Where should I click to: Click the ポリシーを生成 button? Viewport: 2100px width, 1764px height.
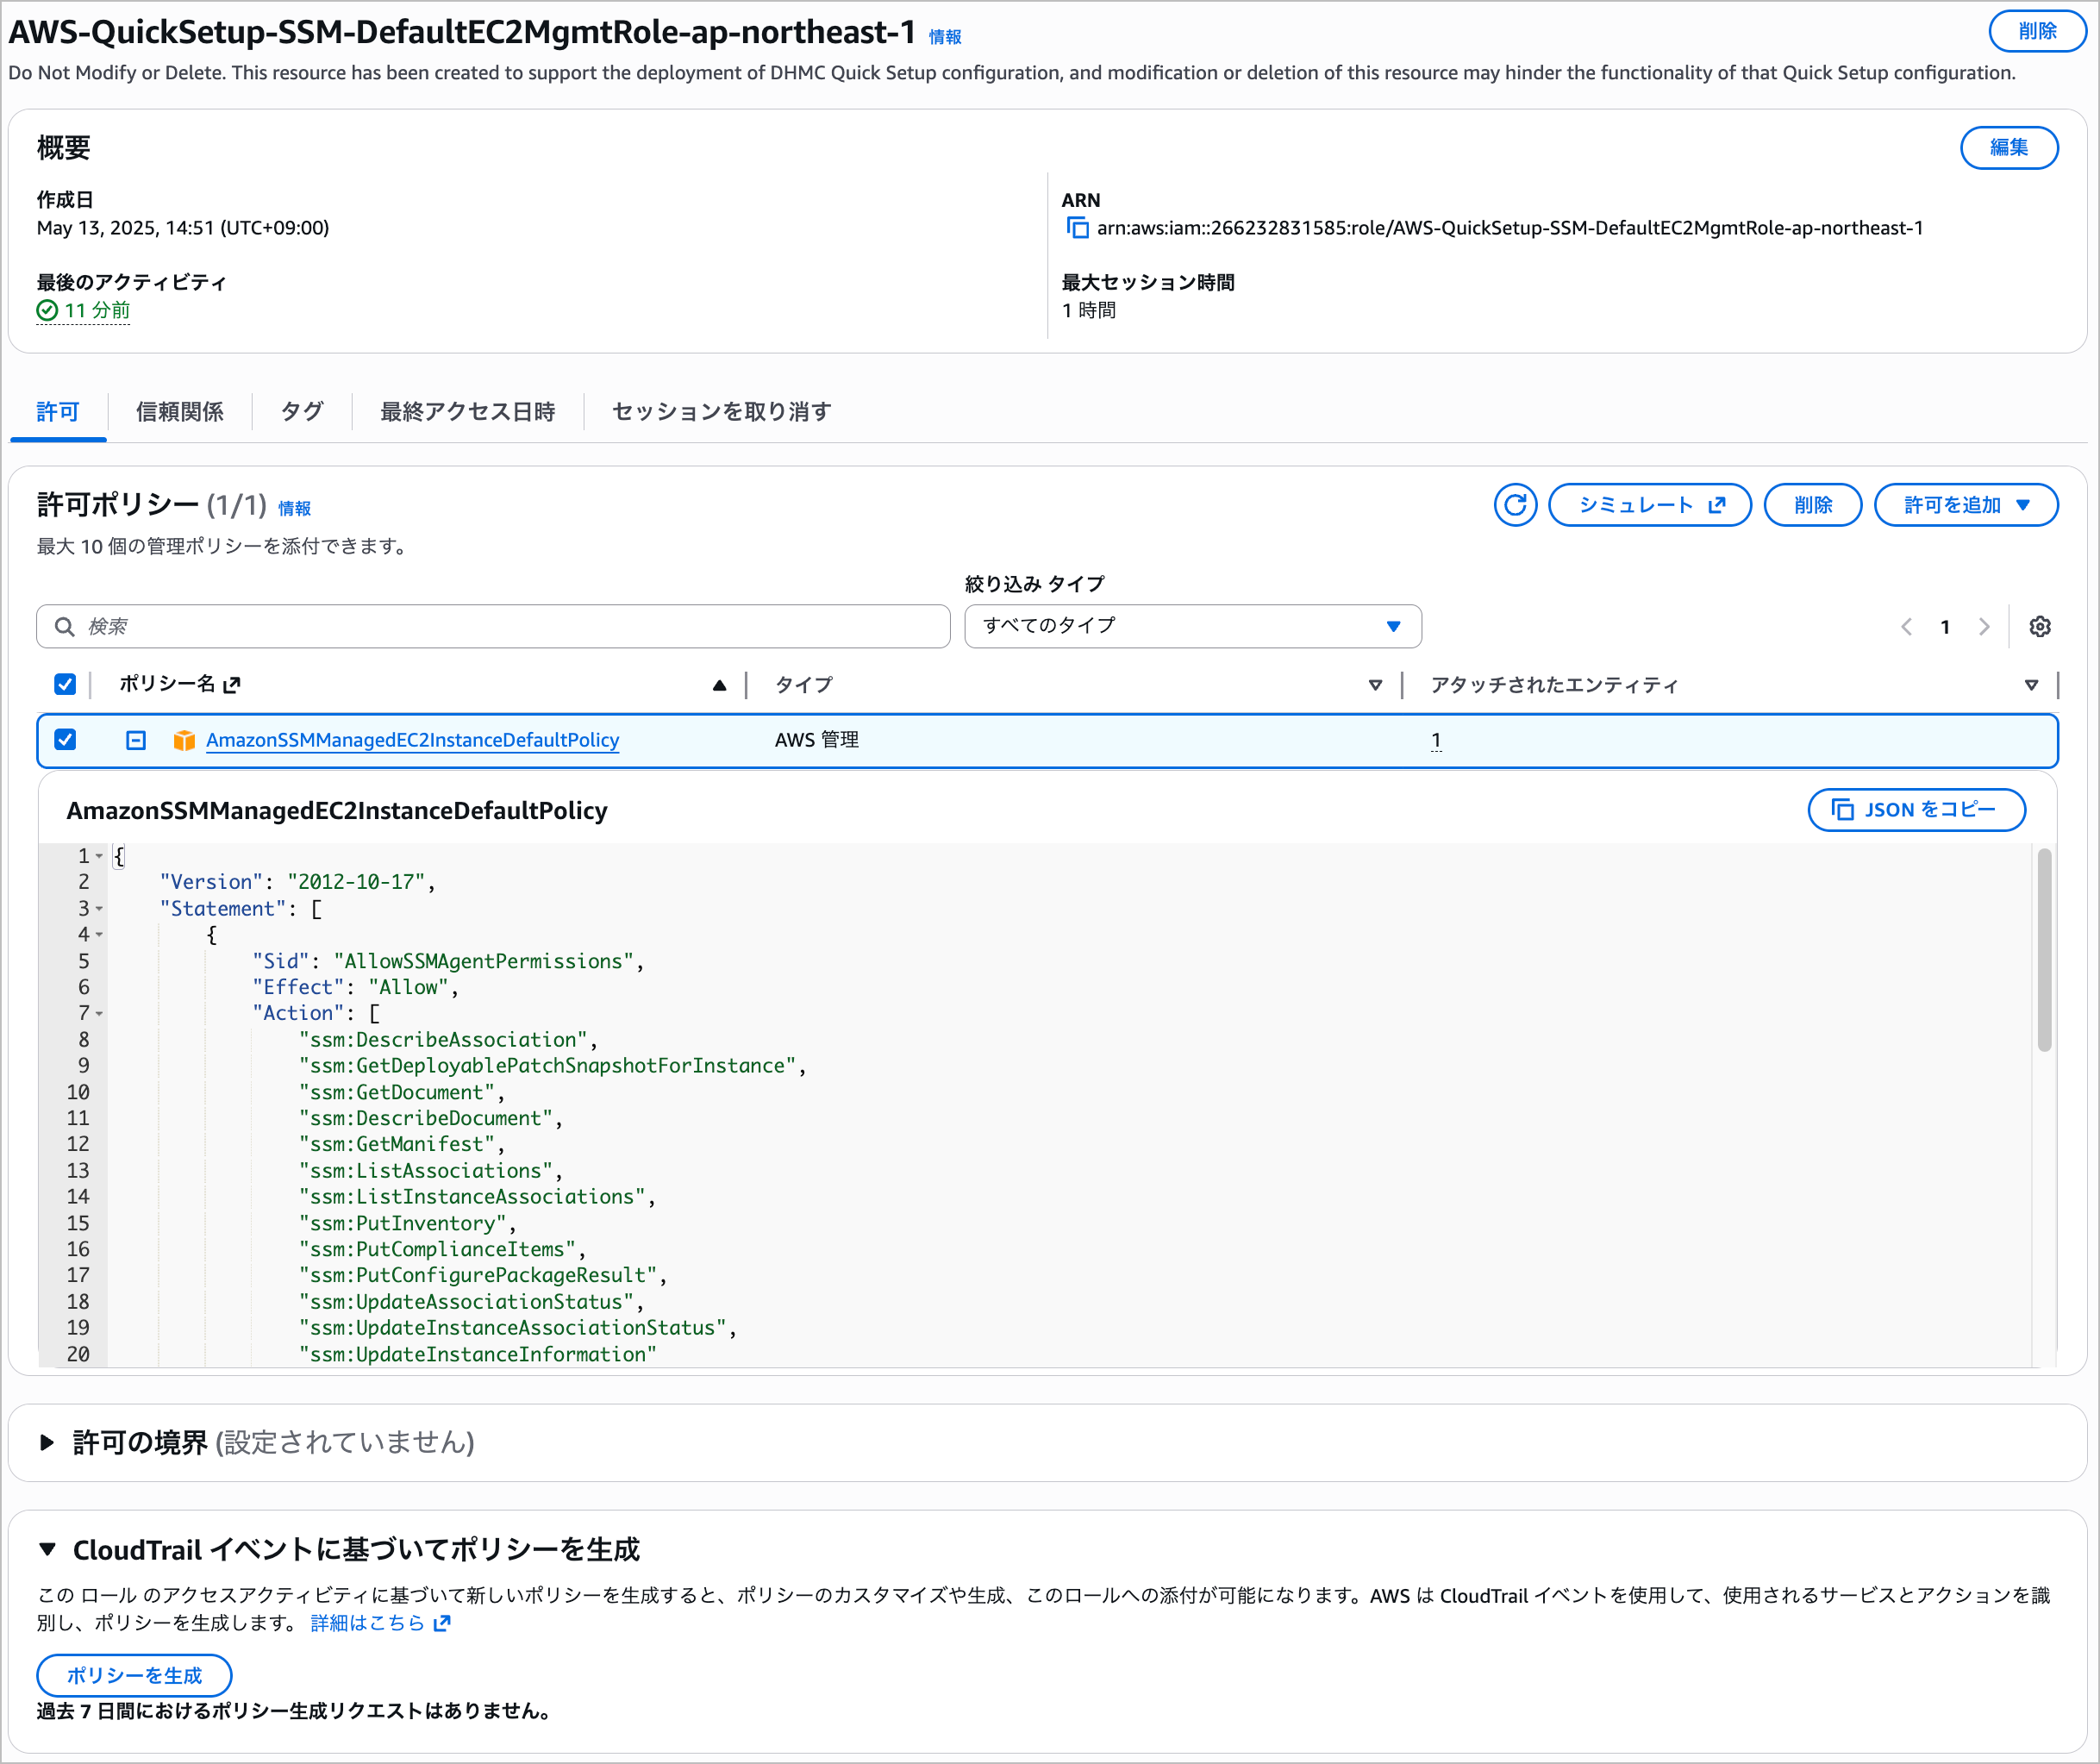(134, 1675)
